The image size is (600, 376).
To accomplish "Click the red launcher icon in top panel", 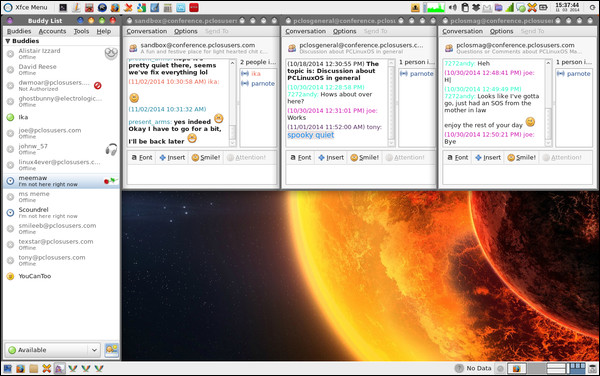I will (194, 7).
